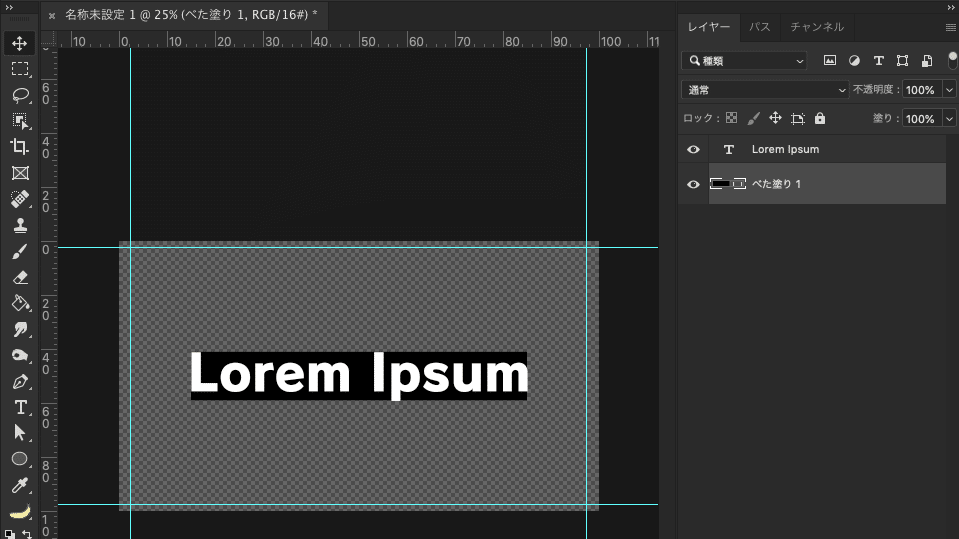959x539 pixels.
Task: Switch to the パス tab
Action: (x=760, y=27)
